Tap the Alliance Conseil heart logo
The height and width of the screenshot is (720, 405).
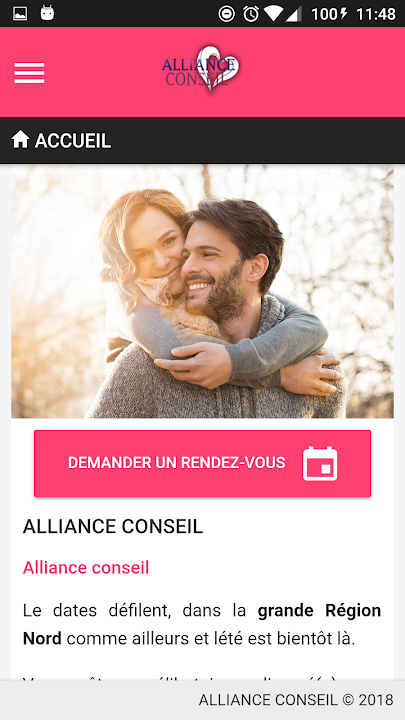click(x=201, y=69)
